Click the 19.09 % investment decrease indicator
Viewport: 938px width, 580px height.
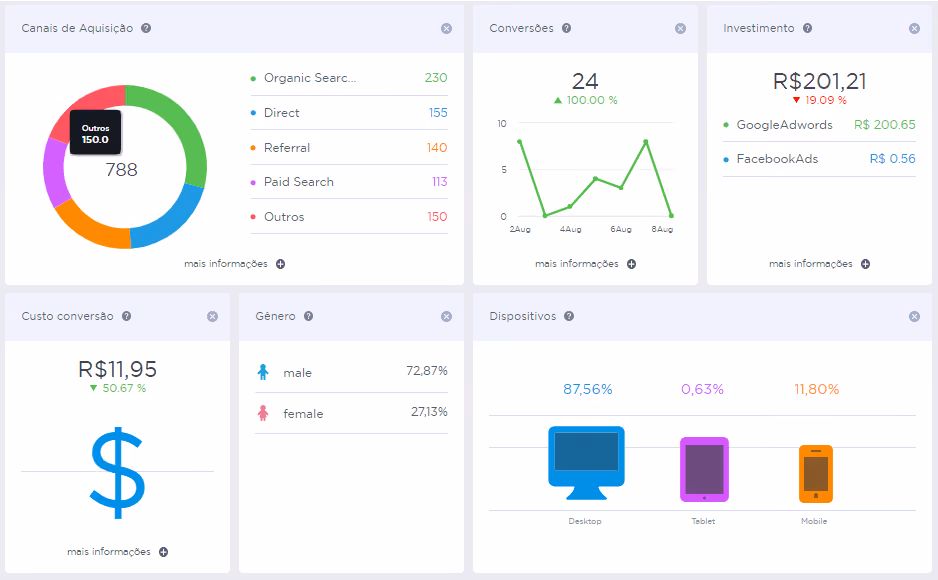(x=820, y=100)
